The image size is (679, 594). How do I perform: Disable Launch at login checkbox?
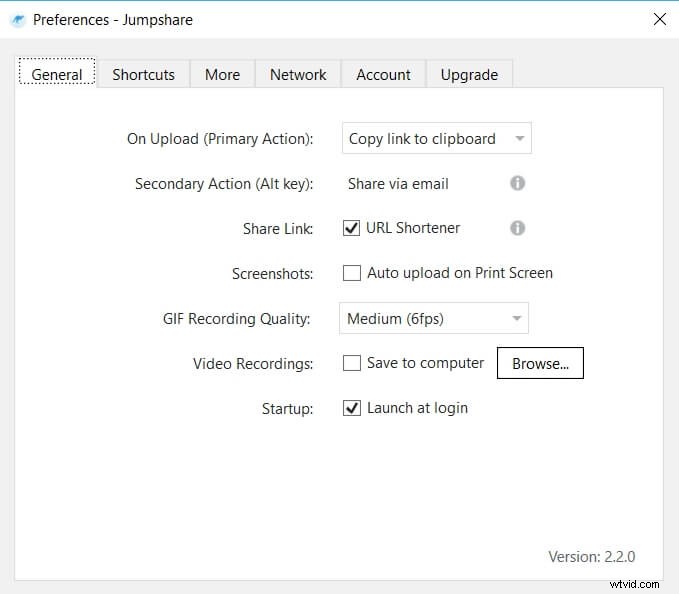[x=352, y=408]
